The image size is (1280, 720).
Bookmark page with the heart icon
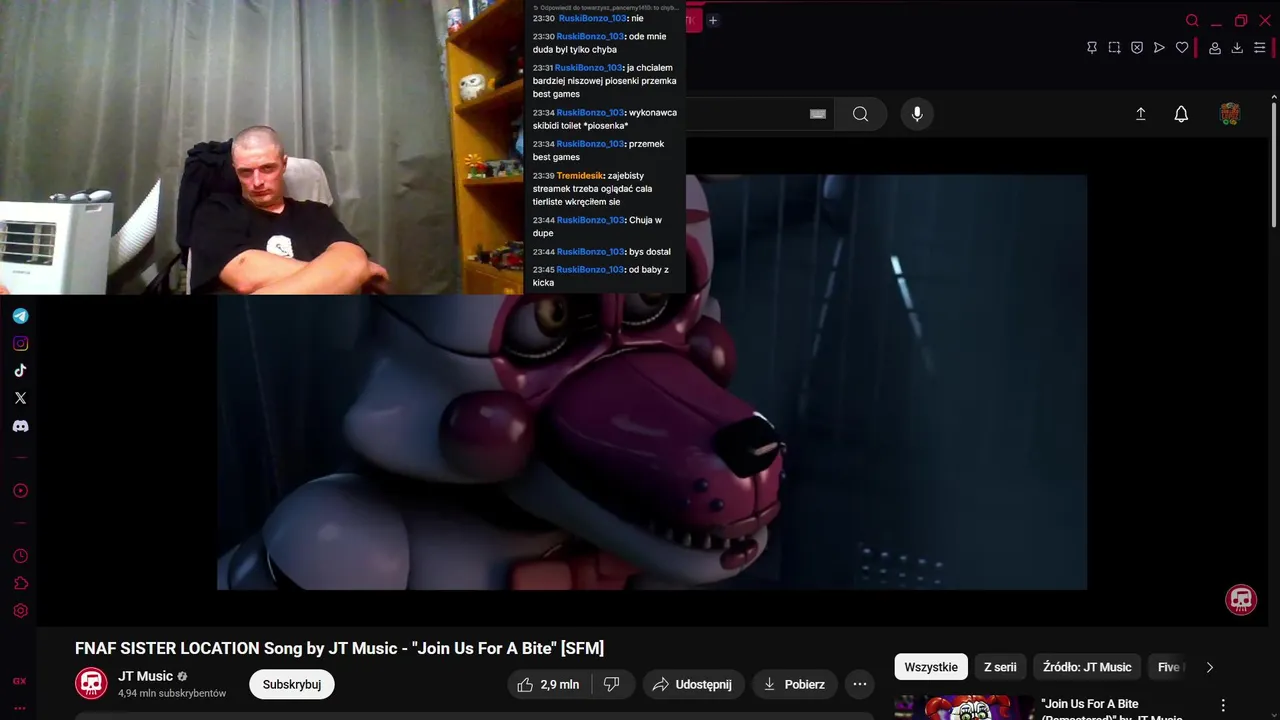point(1182,47)
